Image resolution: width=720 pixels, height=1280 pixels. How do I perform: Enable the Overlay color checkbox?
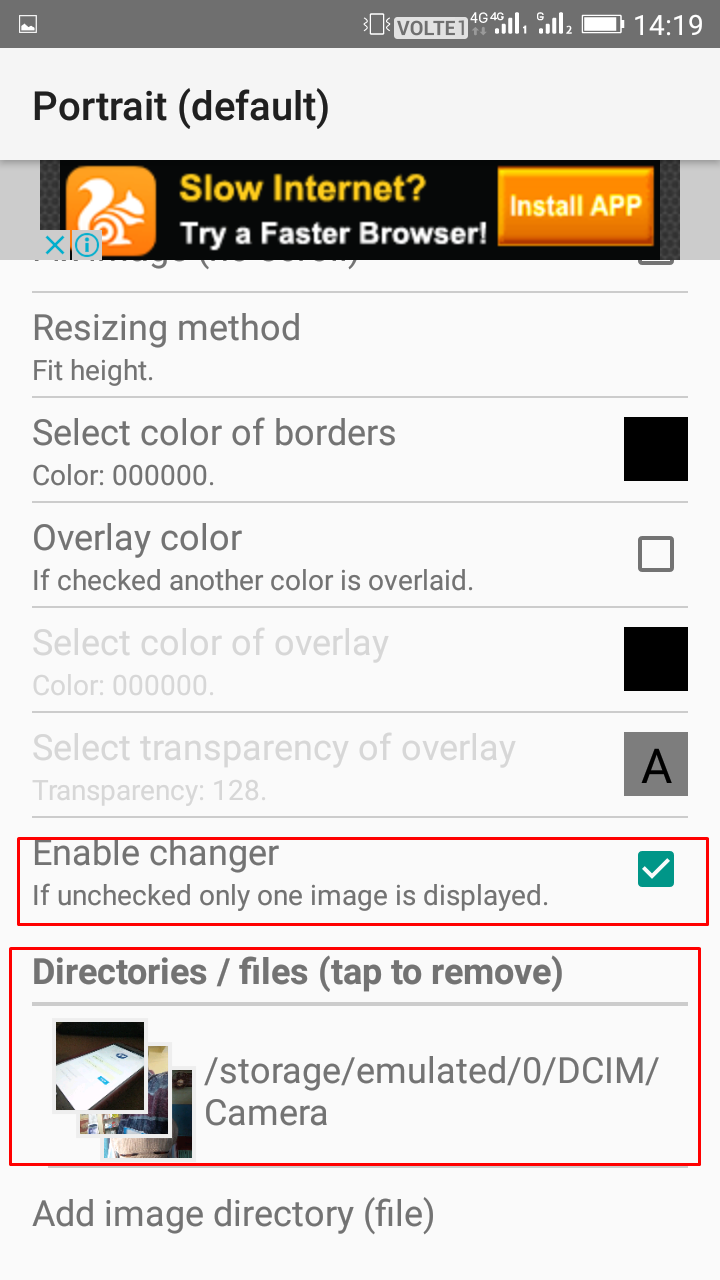[x=656, y=554]
